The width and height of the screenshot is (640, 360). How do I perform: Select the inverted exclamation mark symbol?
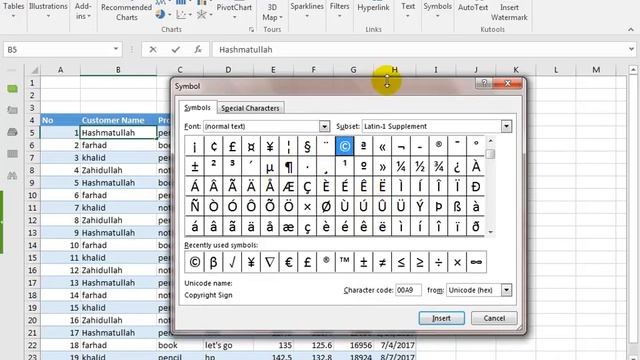[x=194, y=146]
